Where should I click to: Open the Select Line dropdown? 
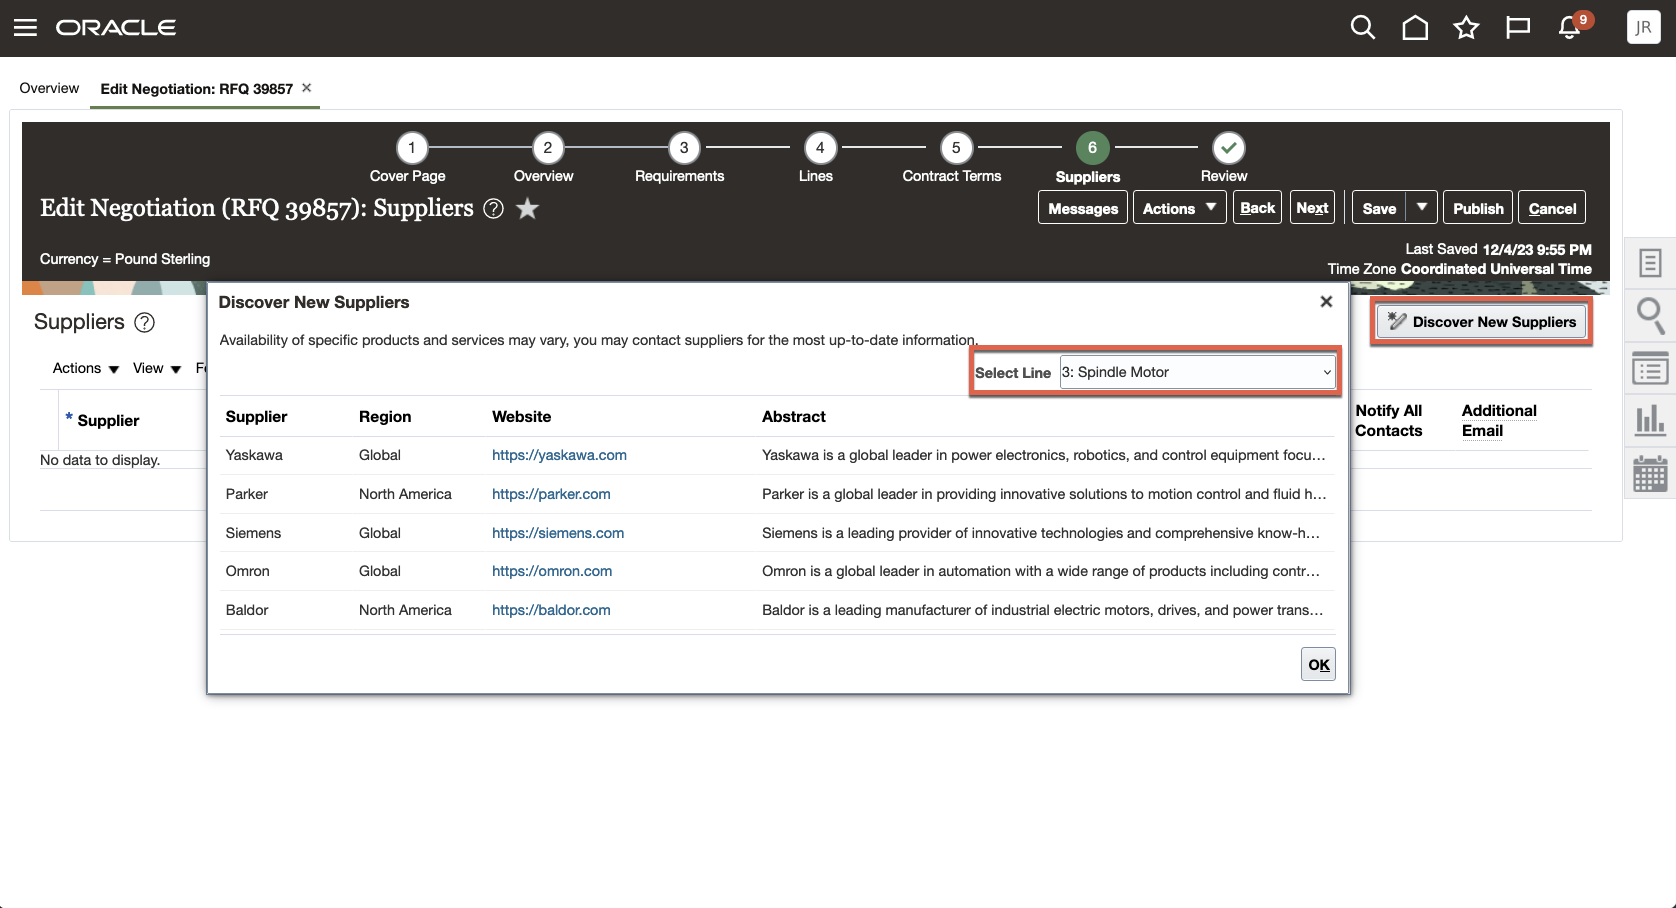(1198, 372)
